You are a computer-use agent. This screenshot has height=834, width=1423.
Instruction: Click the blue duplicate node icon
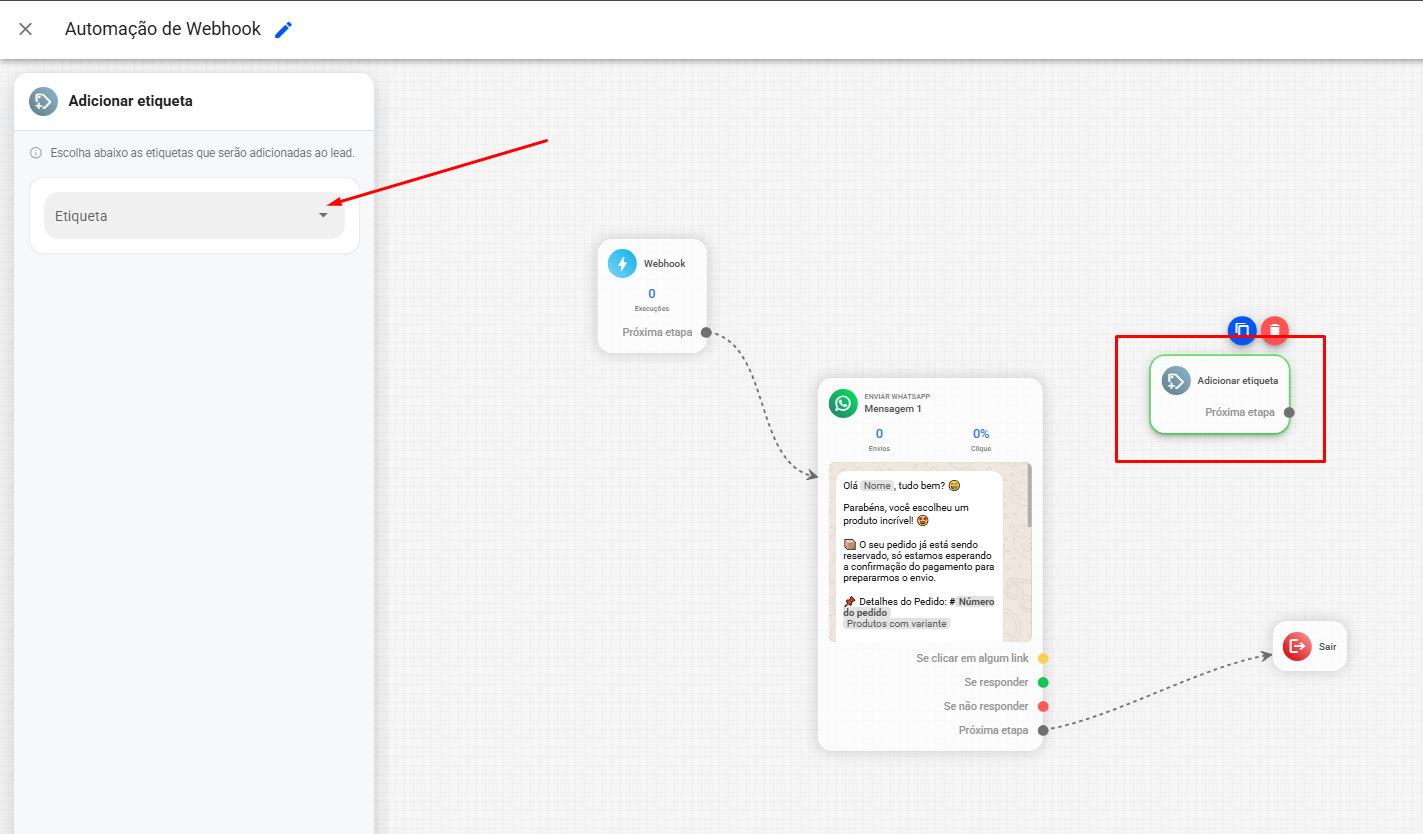tap(1242, 330)
